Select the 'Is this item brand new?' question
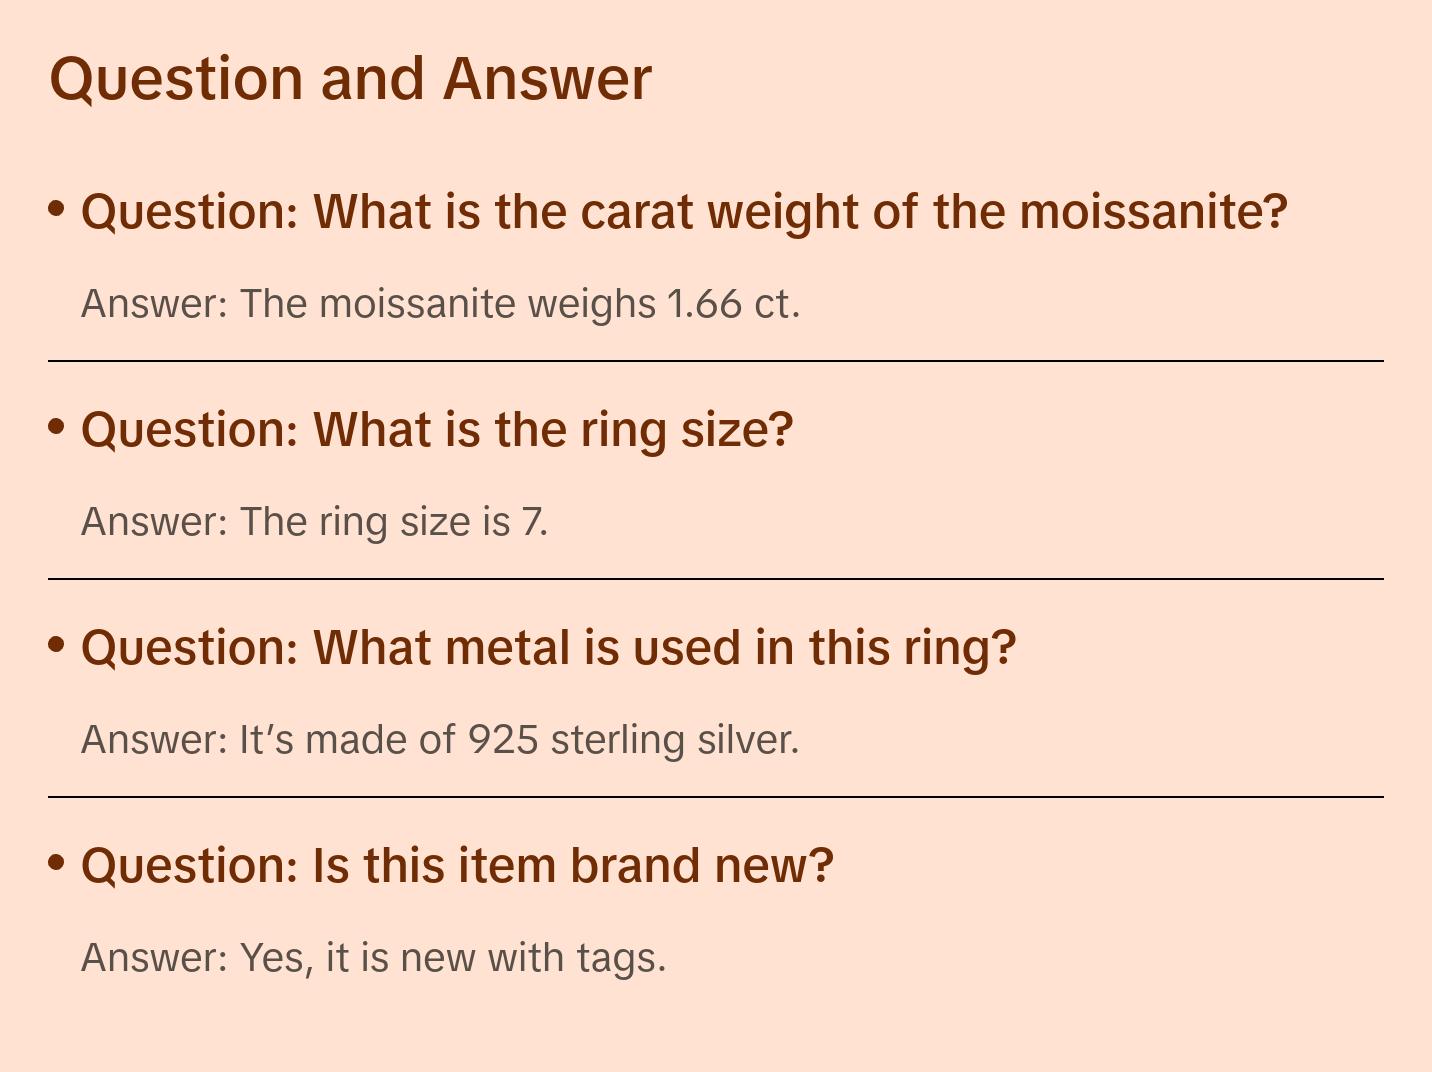 tap(457, 866)
